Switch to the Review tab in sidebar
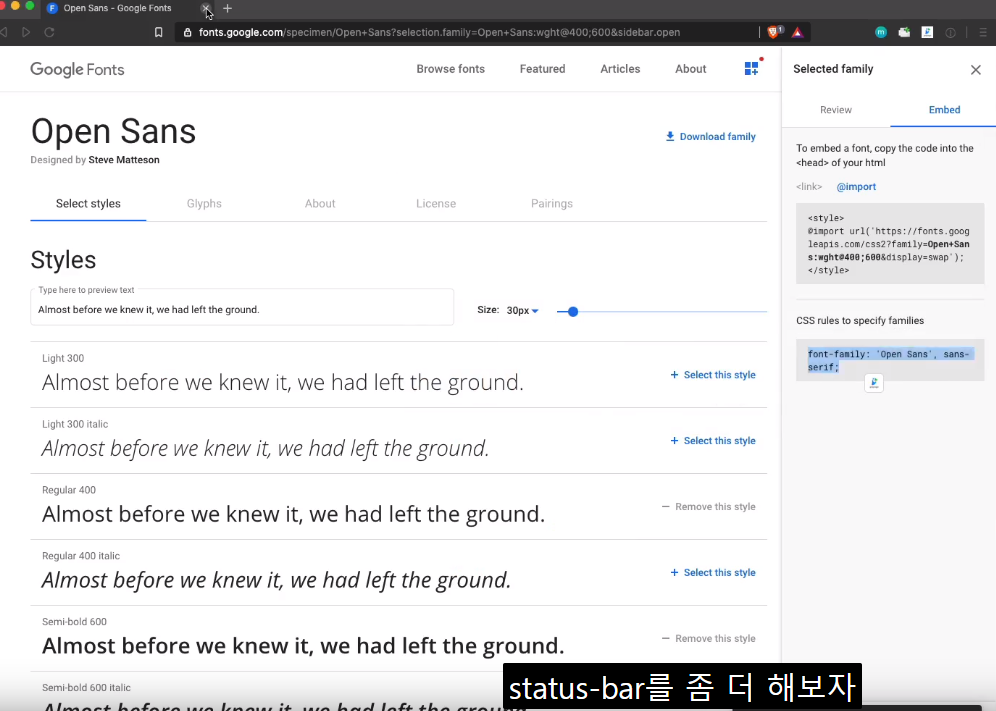The width and height of the screenshot is (996, 711). (x=835, y=110)
